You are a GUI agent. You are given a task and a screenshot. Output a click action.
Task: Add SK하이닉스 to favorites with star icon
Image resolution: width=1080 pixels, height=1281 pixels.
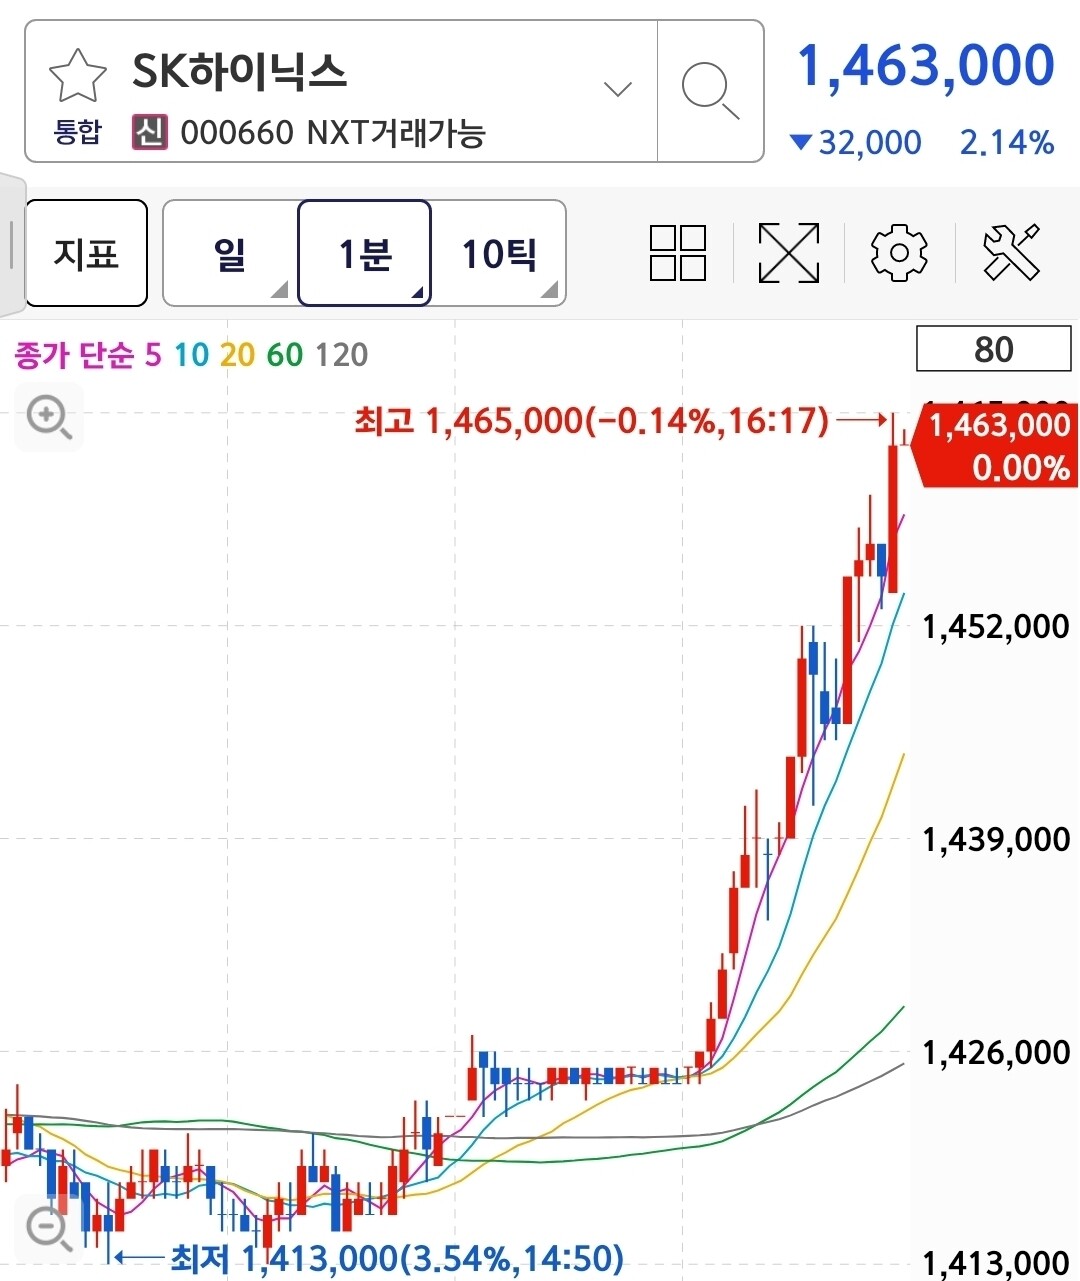tap(77, 75)
